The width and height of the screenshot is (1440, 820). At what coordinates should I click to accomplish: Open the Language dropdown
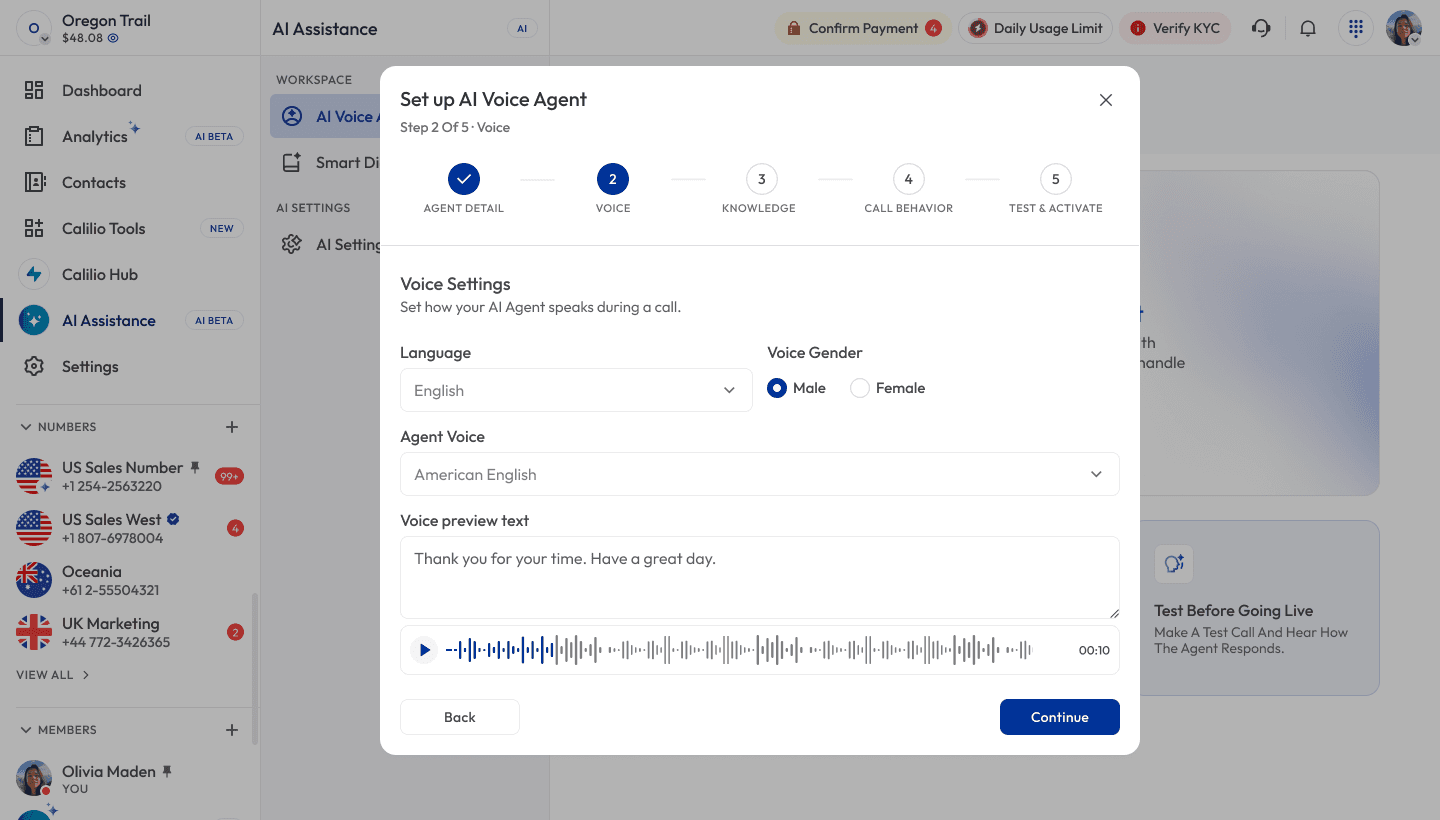pyautogui.click(x=576, y=390)
